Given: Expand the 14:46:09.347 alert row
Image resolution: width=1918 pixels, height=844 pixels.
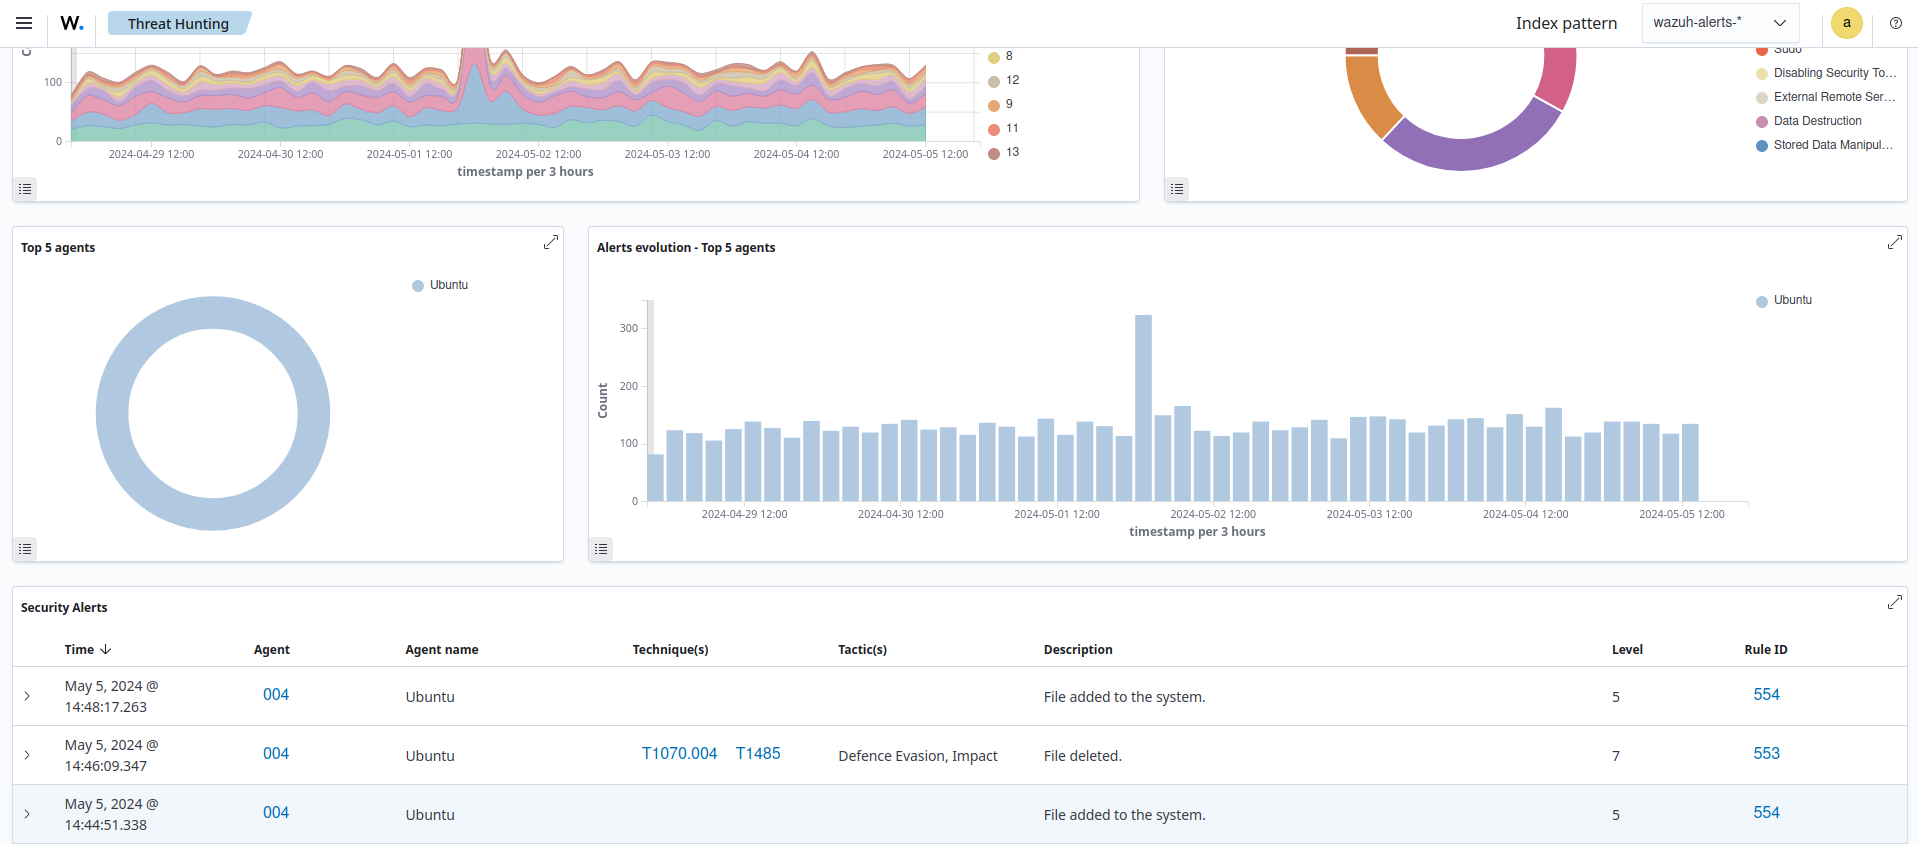Looking at the screenshot, I should point(27,755).
